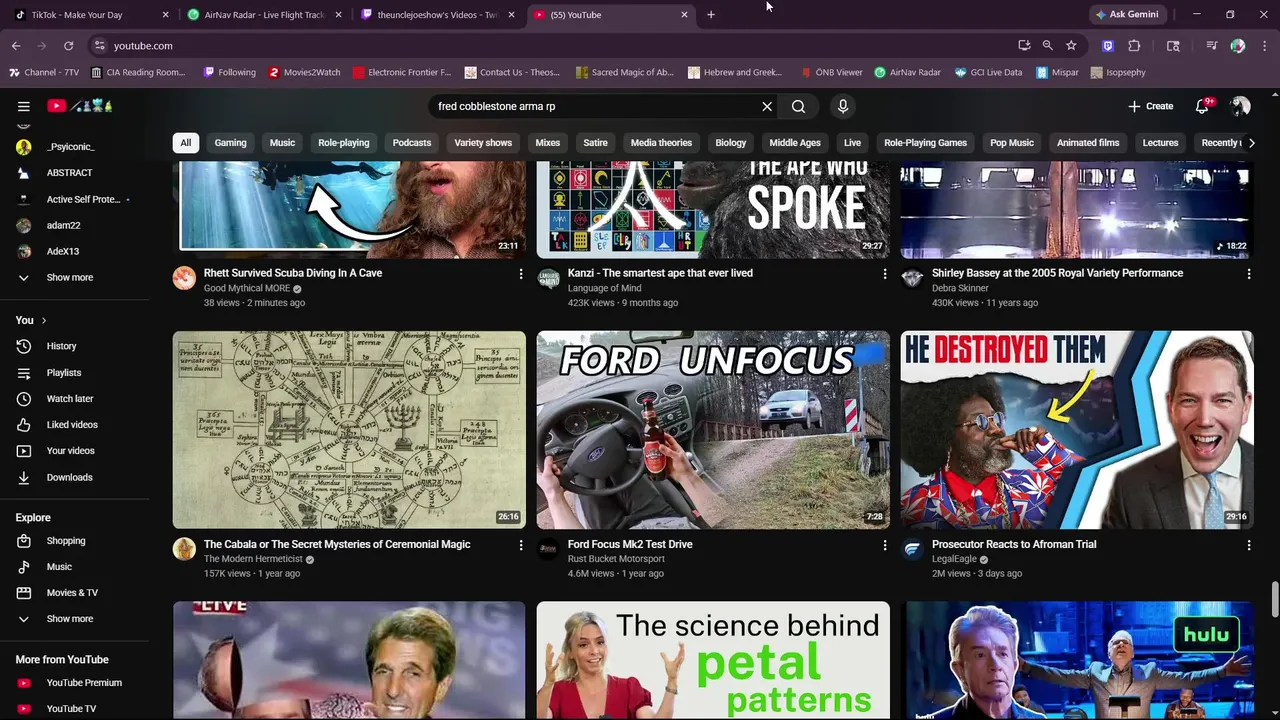Open the Extensions puzzle icon
Screen dimensions: 1280x720
click(1134, 46)
